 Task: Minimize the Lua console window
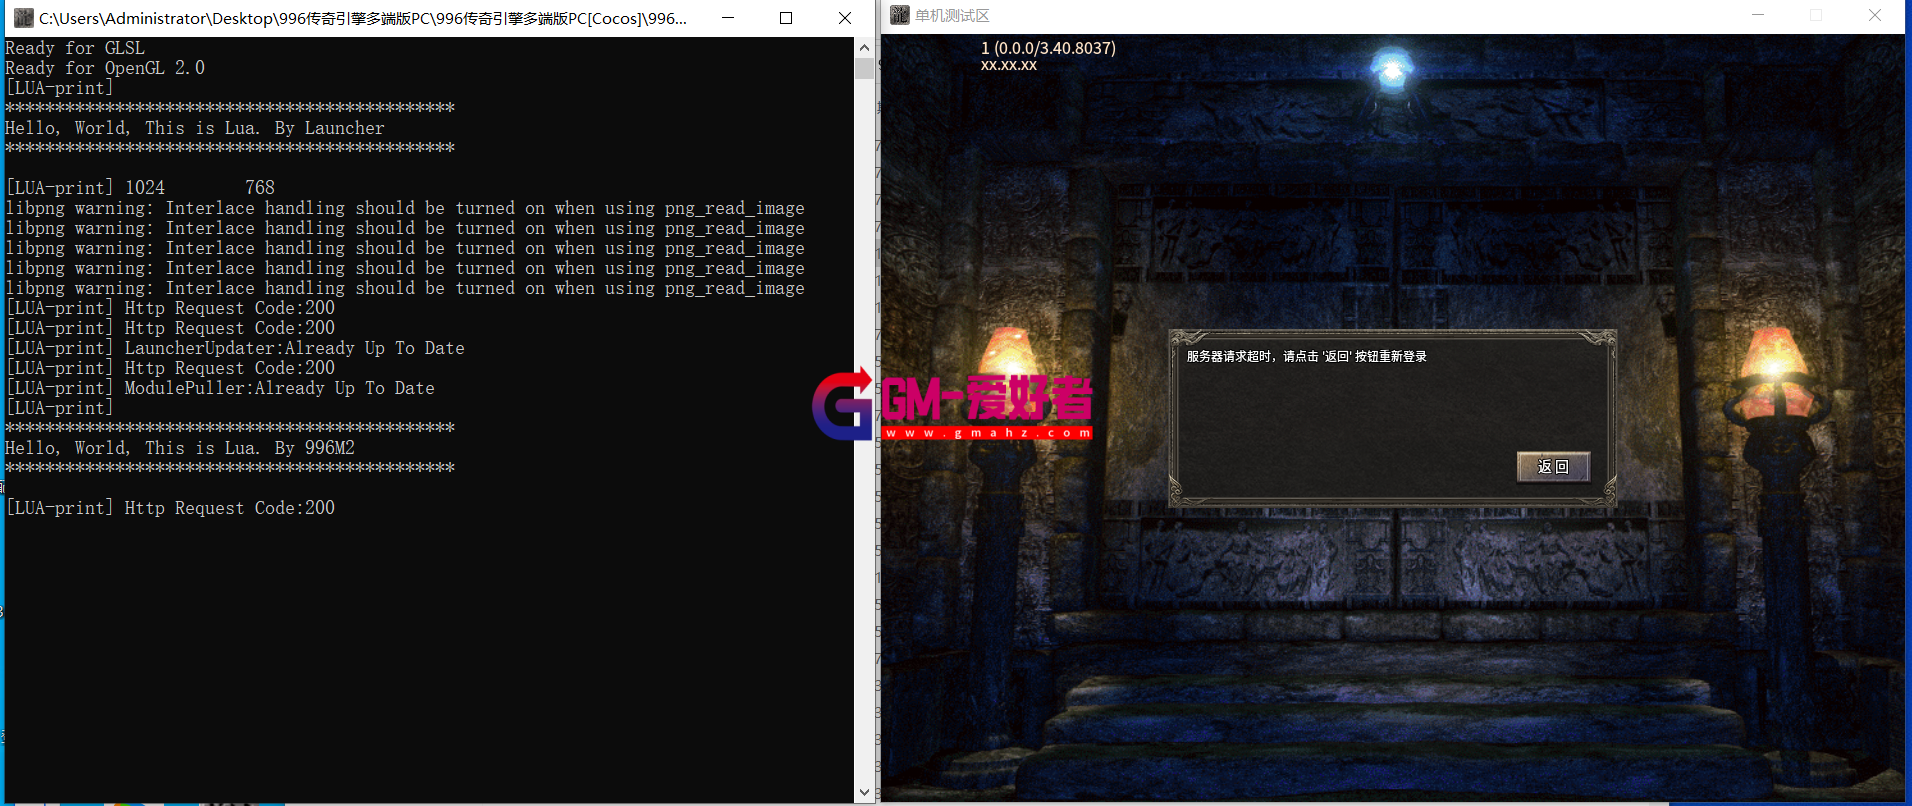(x=728, y=18)
